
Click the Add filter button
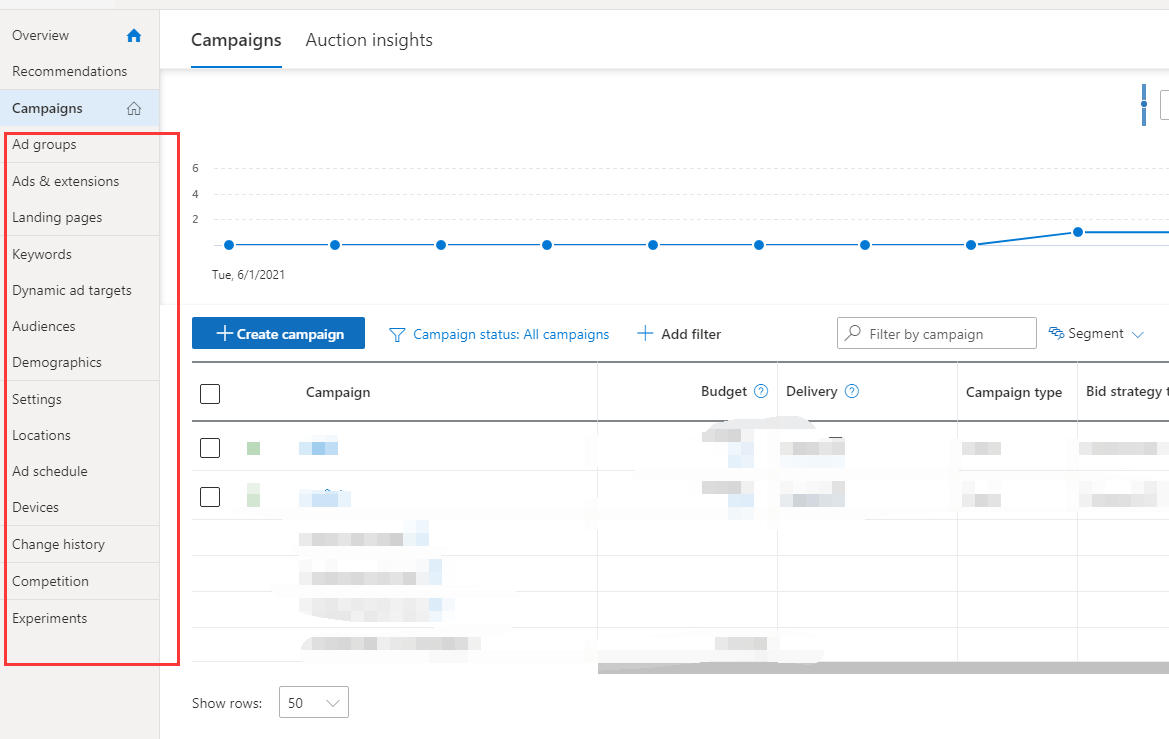pos(679,334)
